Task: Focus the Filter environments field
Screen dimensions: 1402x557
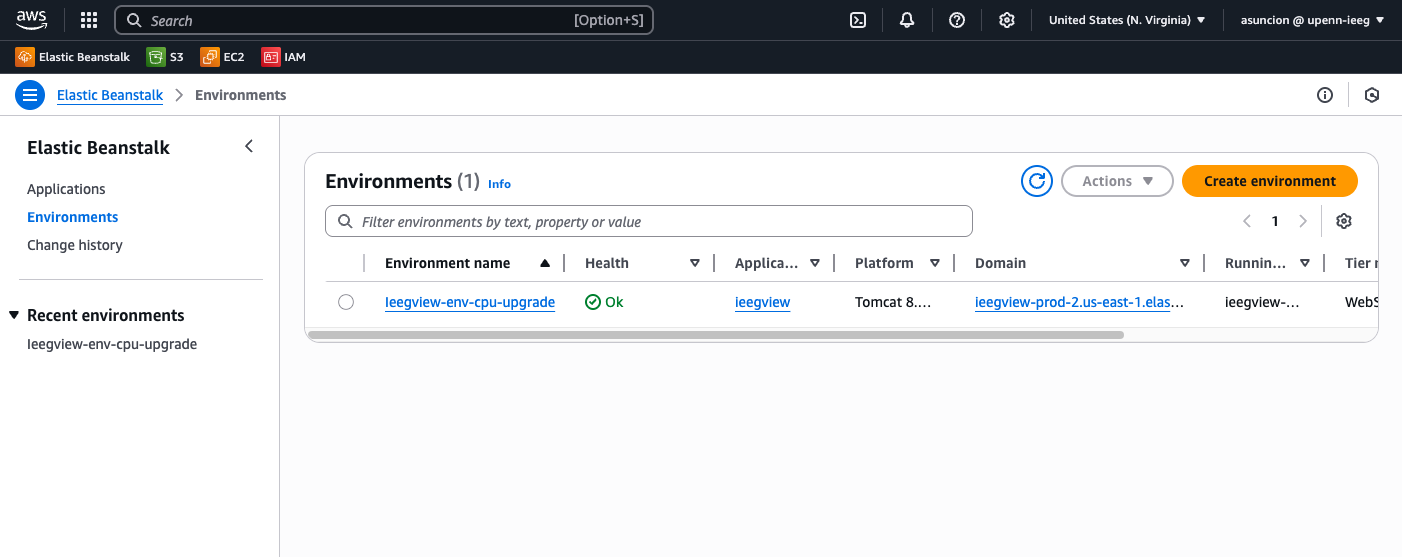Action: tap(649, 221)
